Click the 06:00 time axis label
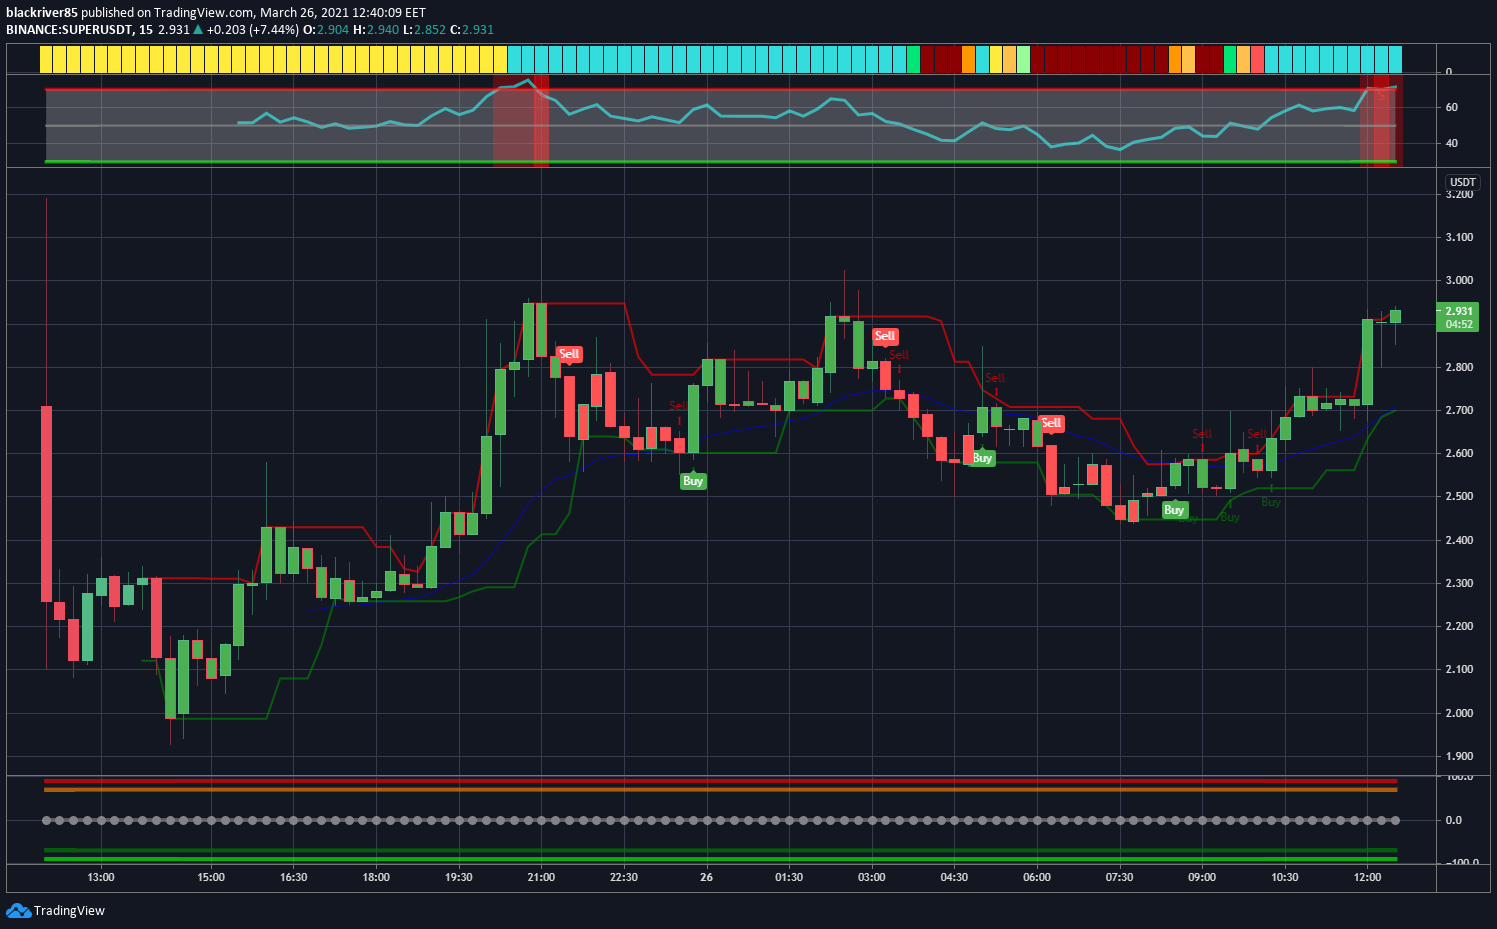The height and width of the screenshot is (929, 1497). [1037, 877]
